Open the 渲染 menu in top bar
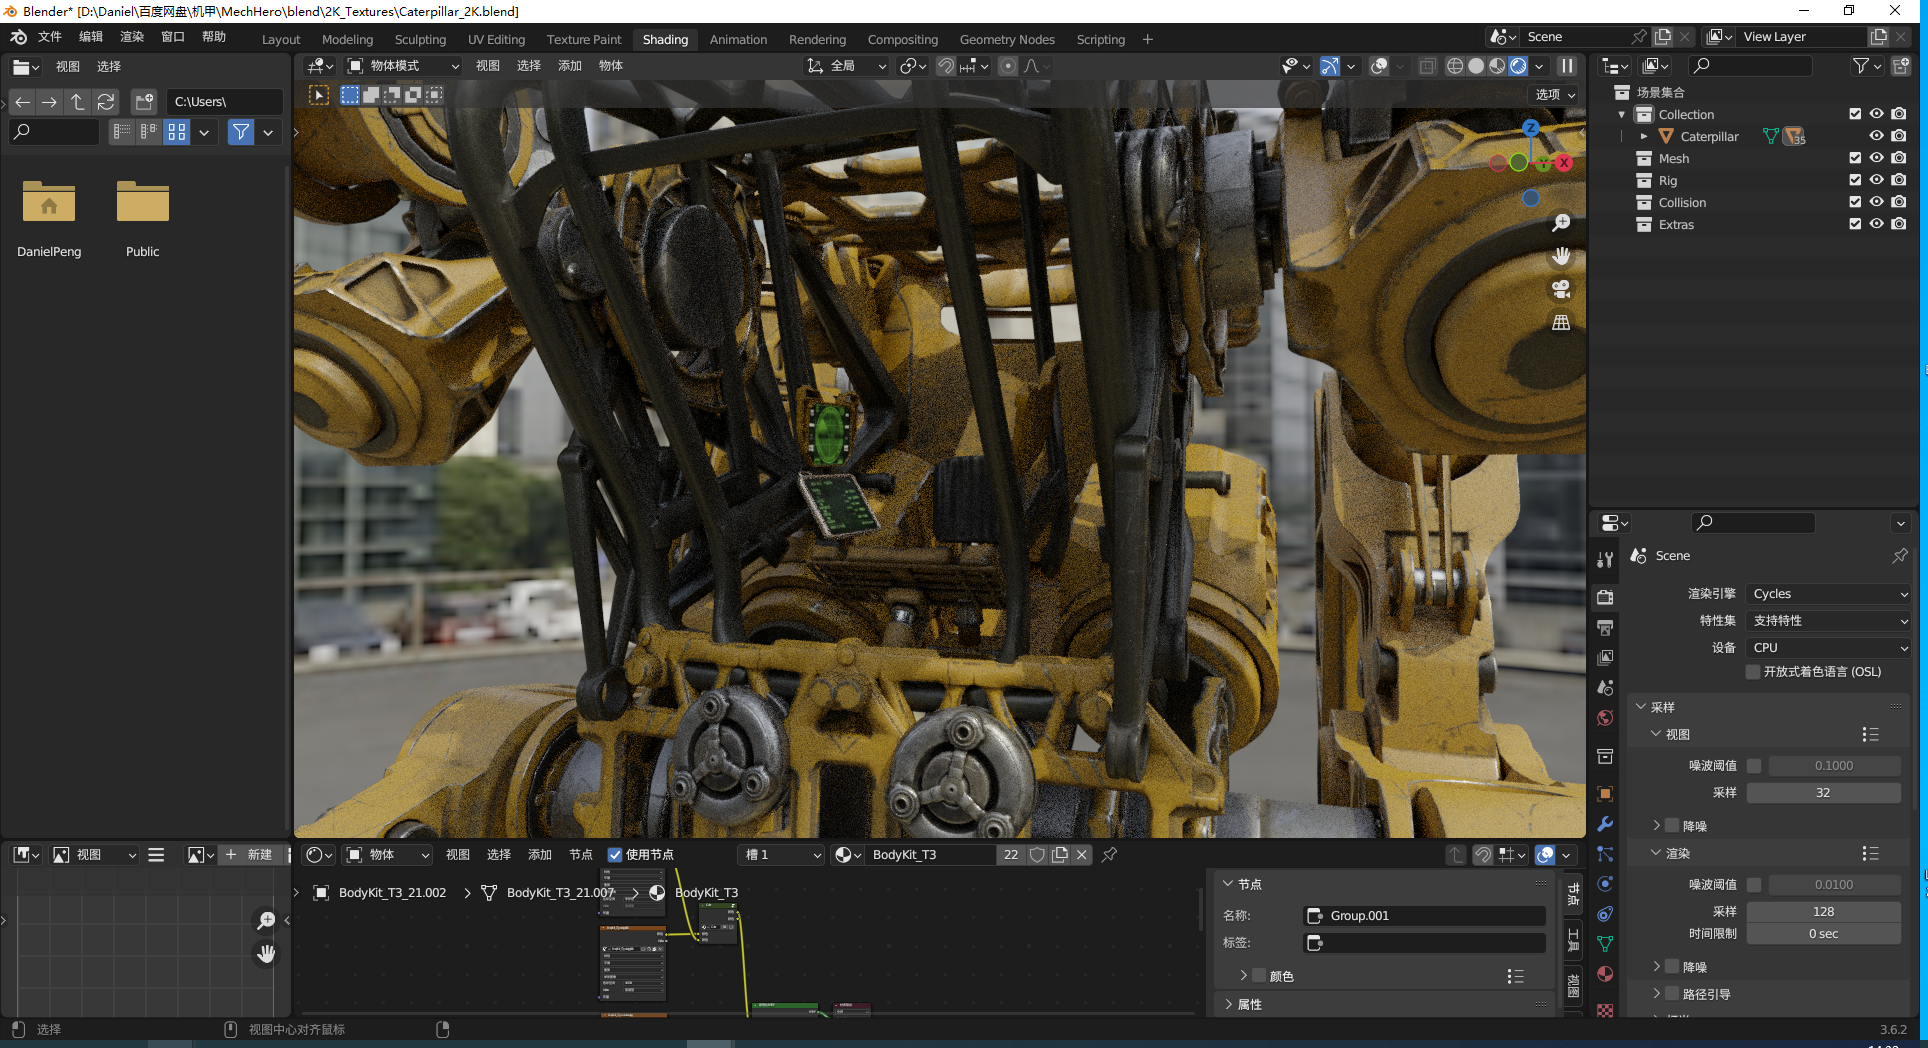 (x=132, y=37)
